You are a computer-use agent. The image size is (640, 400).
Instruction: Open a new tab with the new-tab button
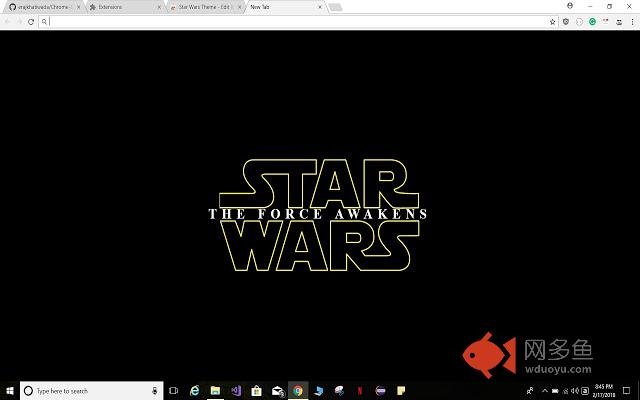point(335,7)
